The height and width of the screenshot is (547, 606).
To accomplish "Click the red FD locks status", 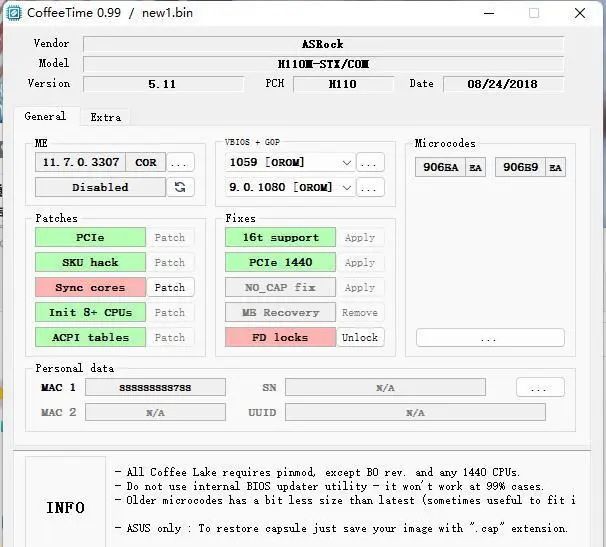I will coord(280,337).
